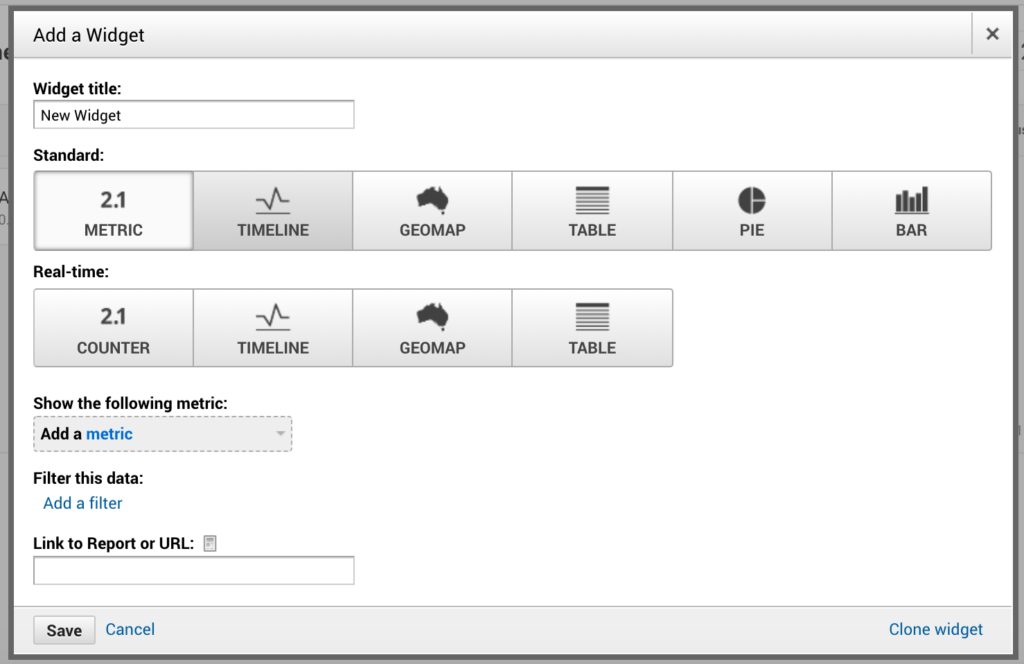Viewport: 1024px width, 664px height.
Task: Choose the Standard Timeline widget
Action: point(273,211)
